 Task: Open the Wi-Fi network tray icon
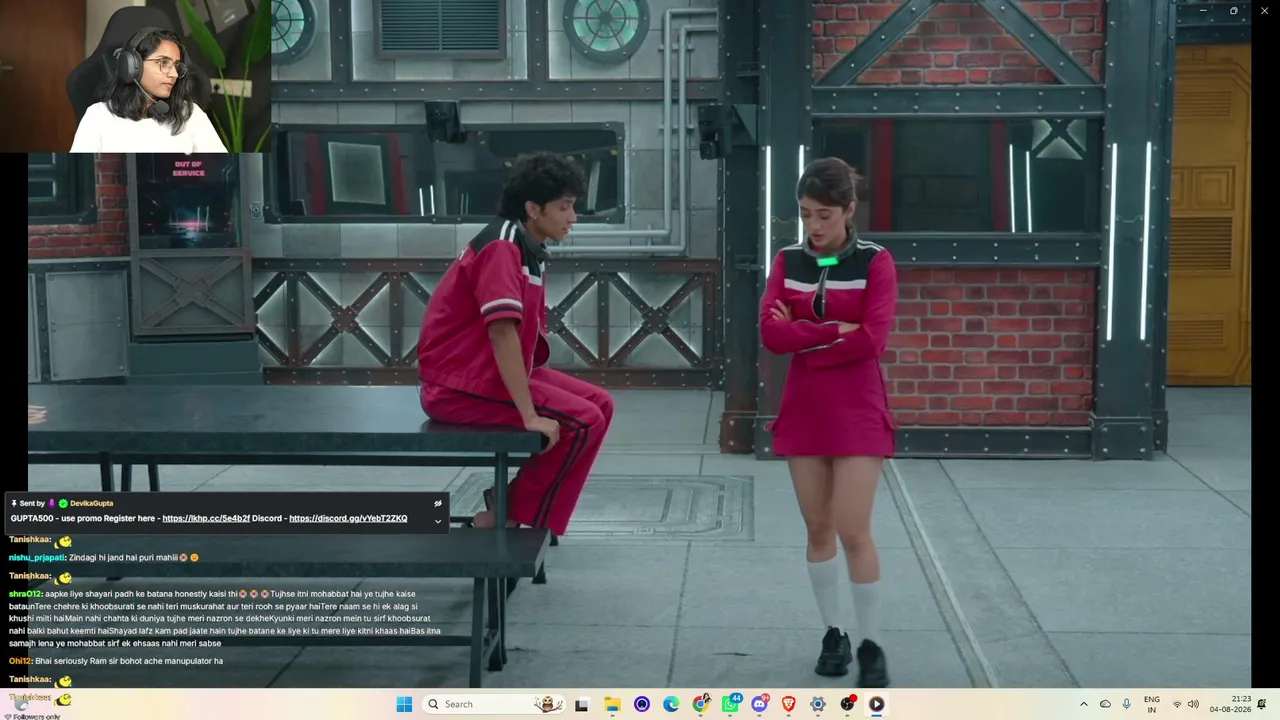tap(1177, 704)
